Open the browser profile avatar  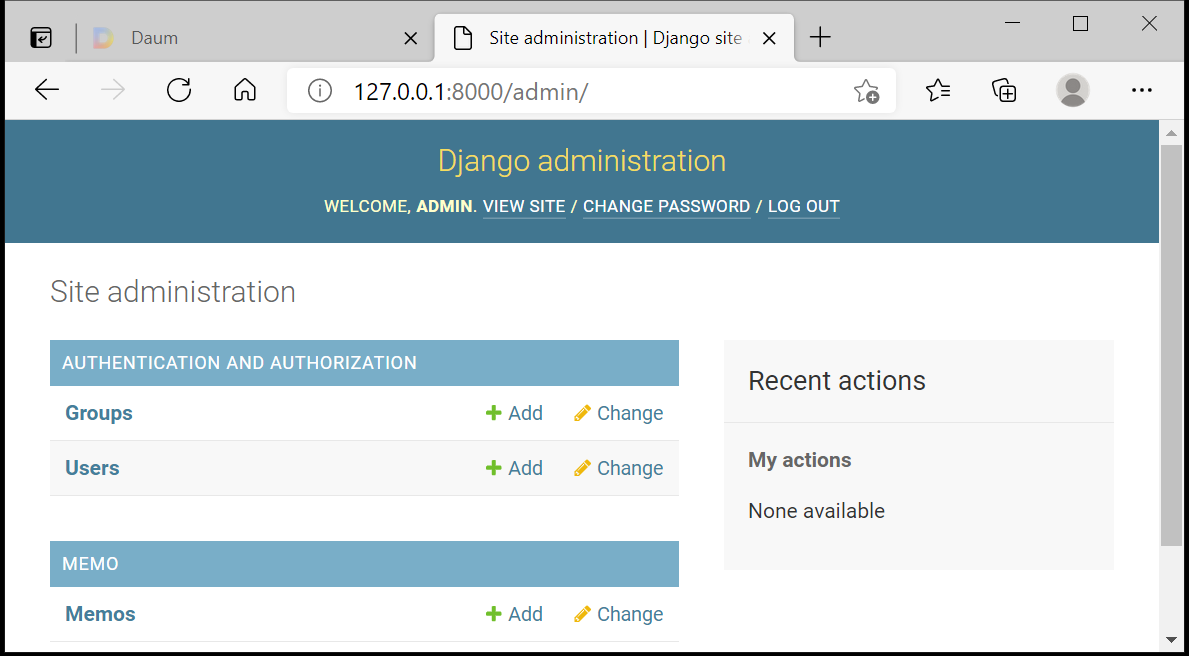[1072, 90]
